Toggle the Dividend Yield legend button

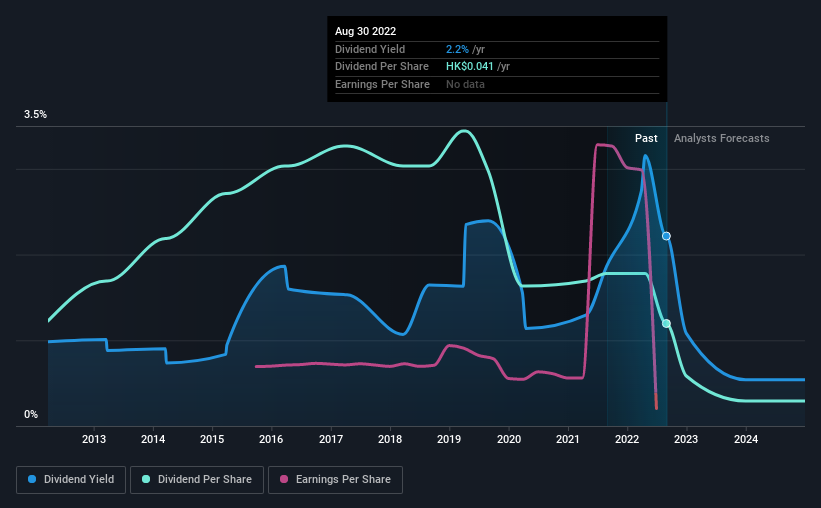pyautogui.click(x=70, y=480)
